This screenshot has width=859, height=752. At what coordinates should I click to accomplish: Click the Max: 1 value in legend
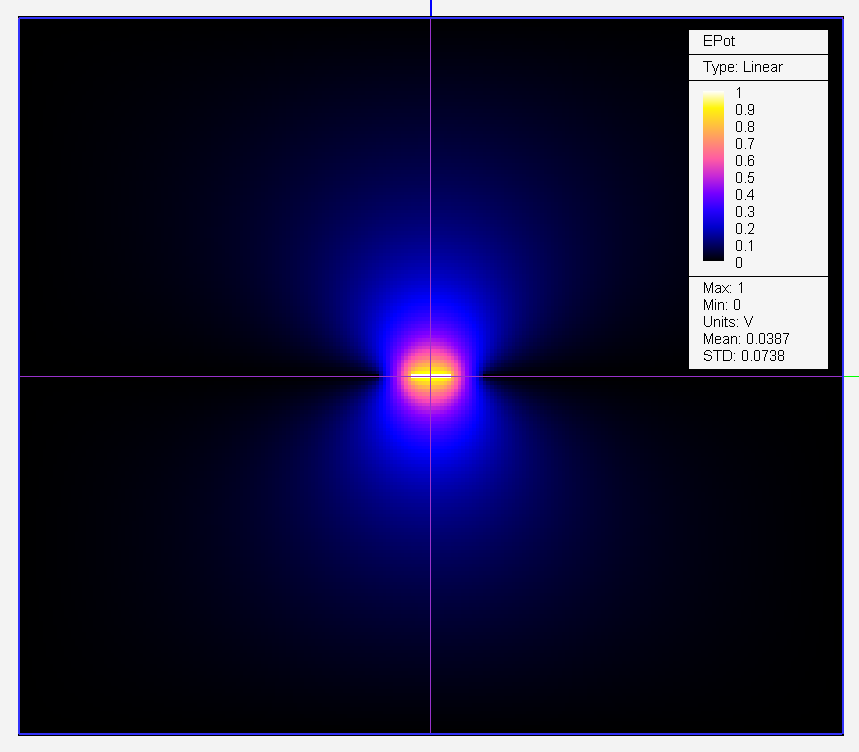click(723, 288)
